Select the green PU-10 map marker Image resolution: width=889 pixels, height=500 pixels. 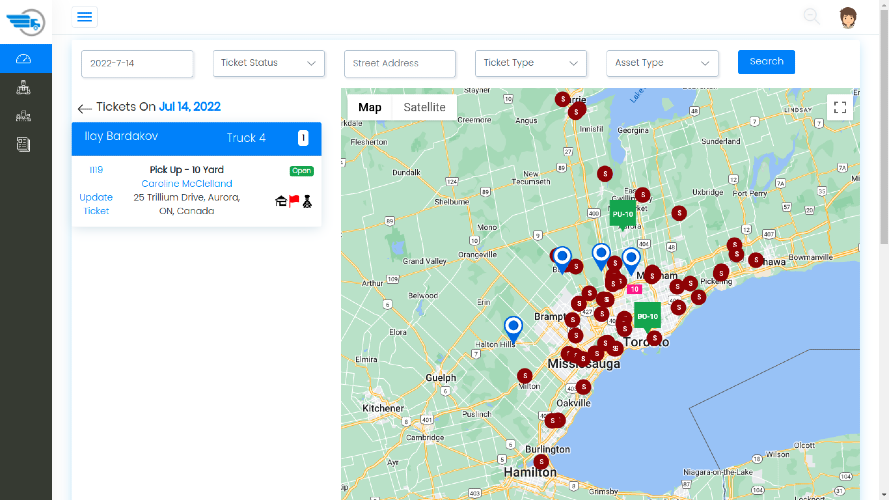(x=623, y=215)
